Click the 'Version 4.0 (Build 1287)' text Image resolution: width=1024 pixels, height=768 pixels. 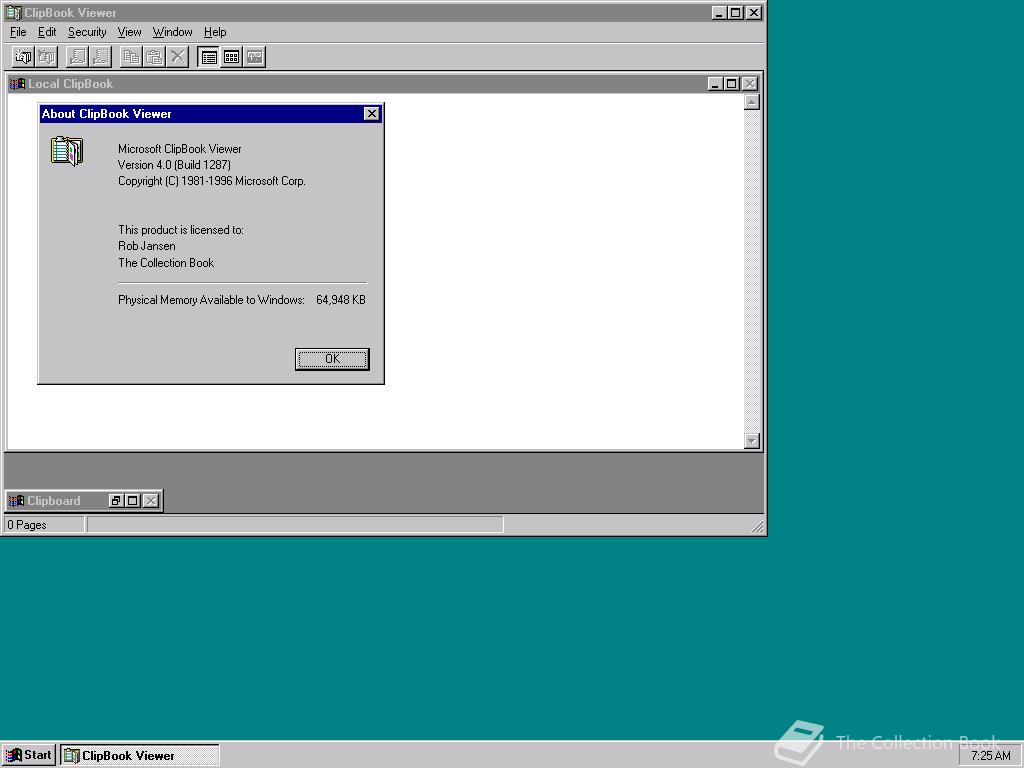click(174, 165)
